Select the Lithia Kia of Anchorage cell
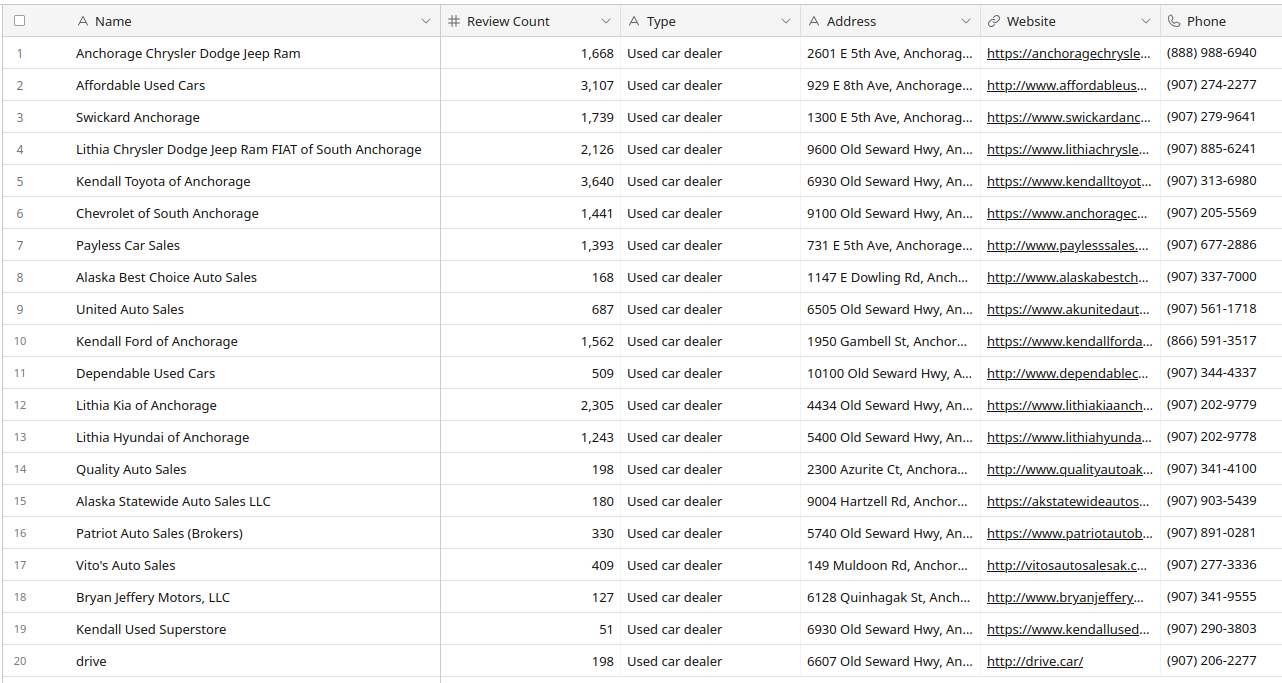The image size is (1282, 683). click(x=255, y=405)
